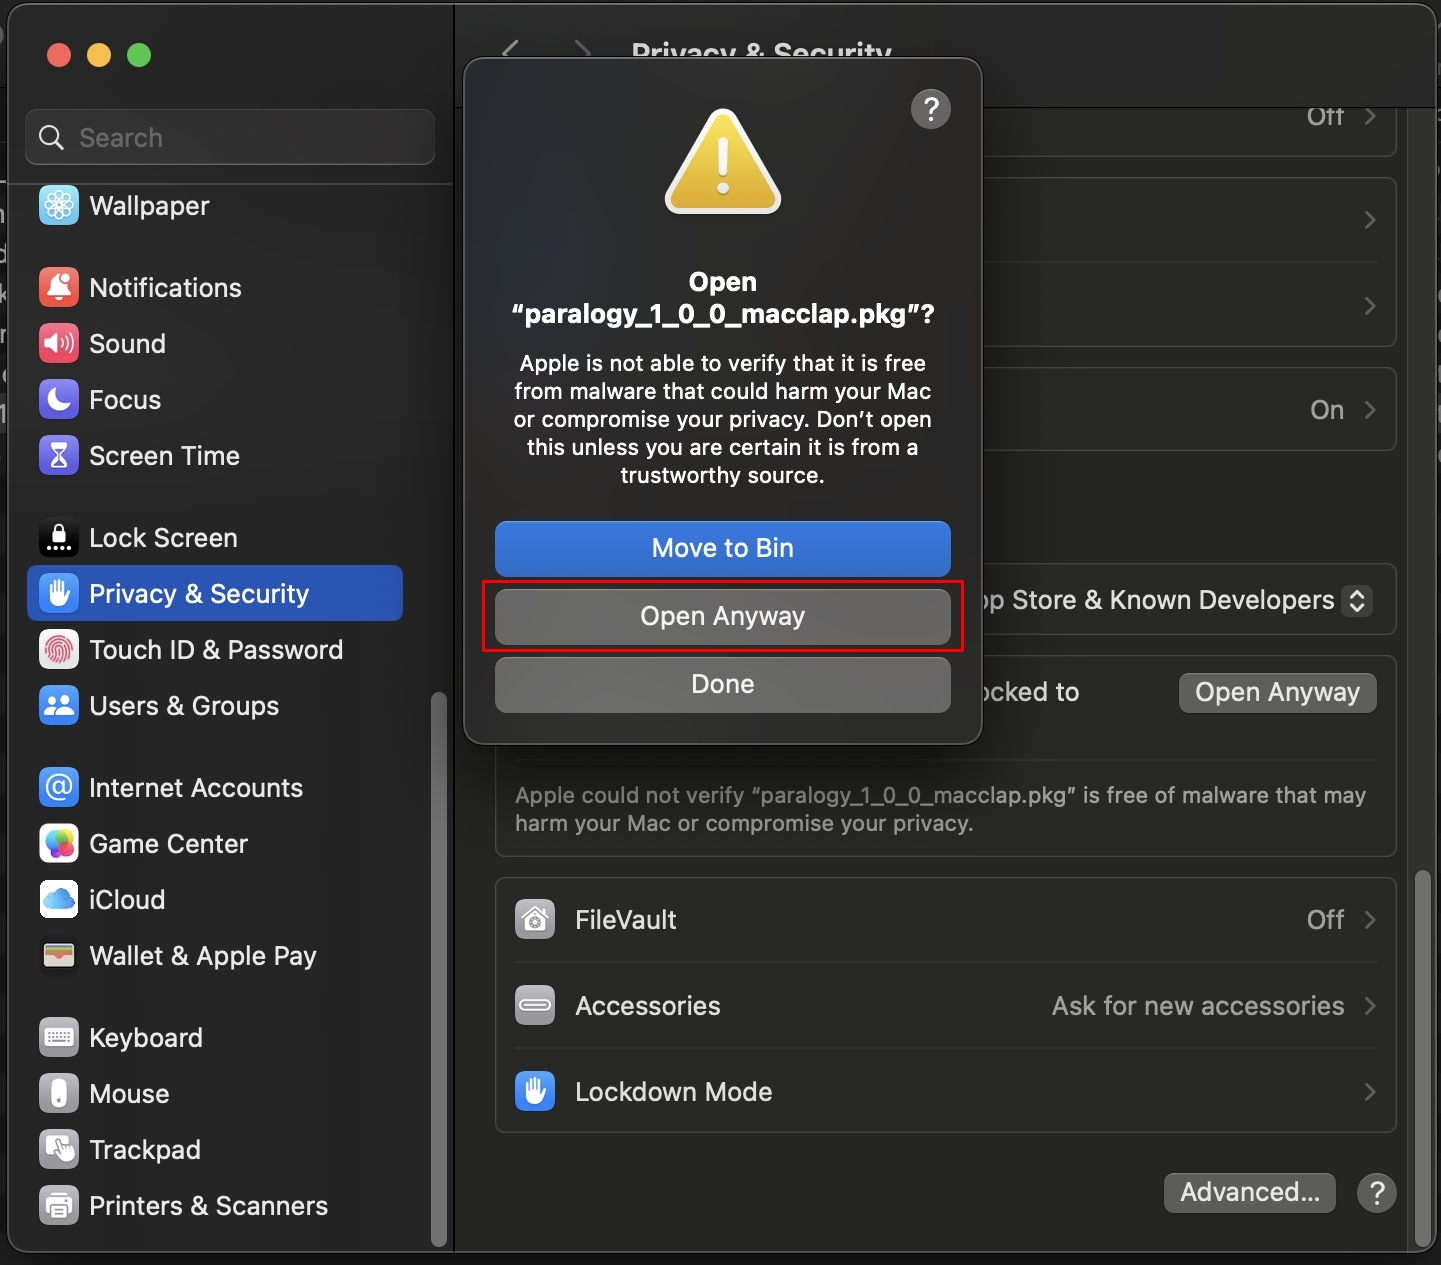Open Focus moon icon
The width and height of the screenshot is (1441, 1265).
click(59, 400)
